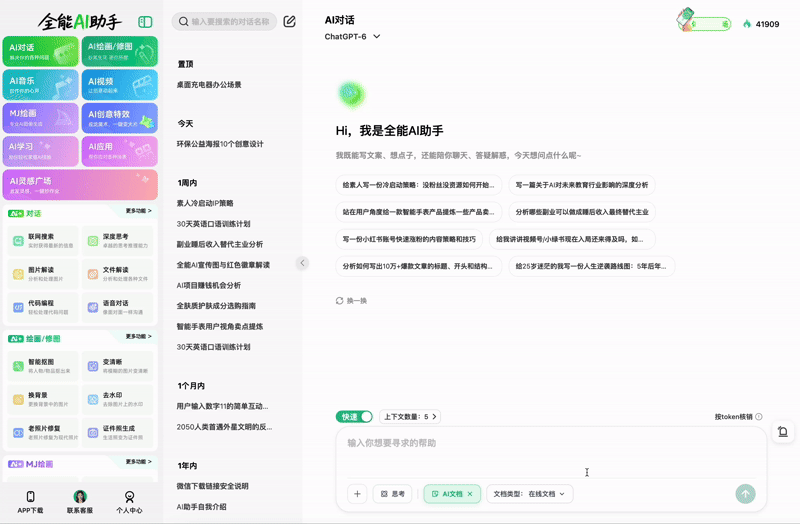Open the 联网搜索 tool
The image size is (800, 524).
point(43,241)
